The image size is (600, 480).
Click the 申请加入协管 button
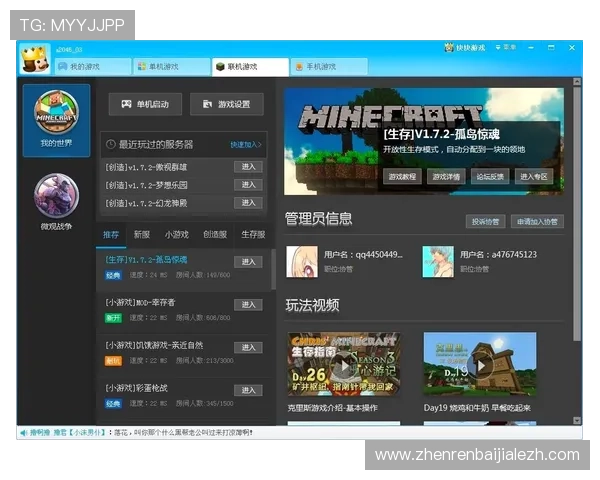coord(537,222)
